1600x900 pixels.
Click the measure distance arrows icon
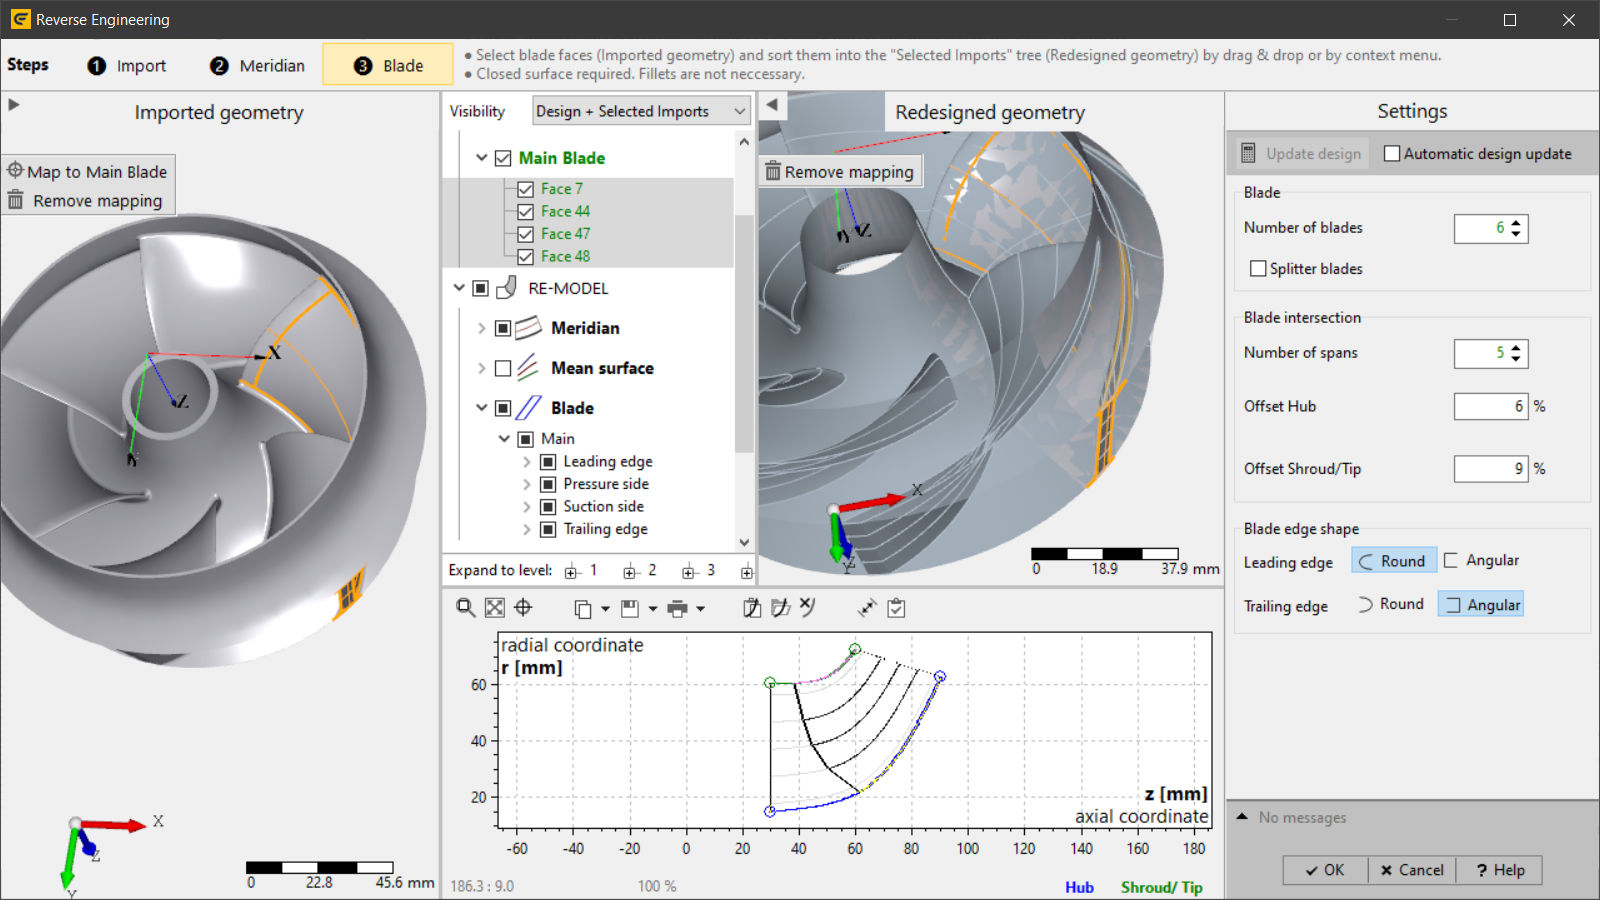click(867, 608)
